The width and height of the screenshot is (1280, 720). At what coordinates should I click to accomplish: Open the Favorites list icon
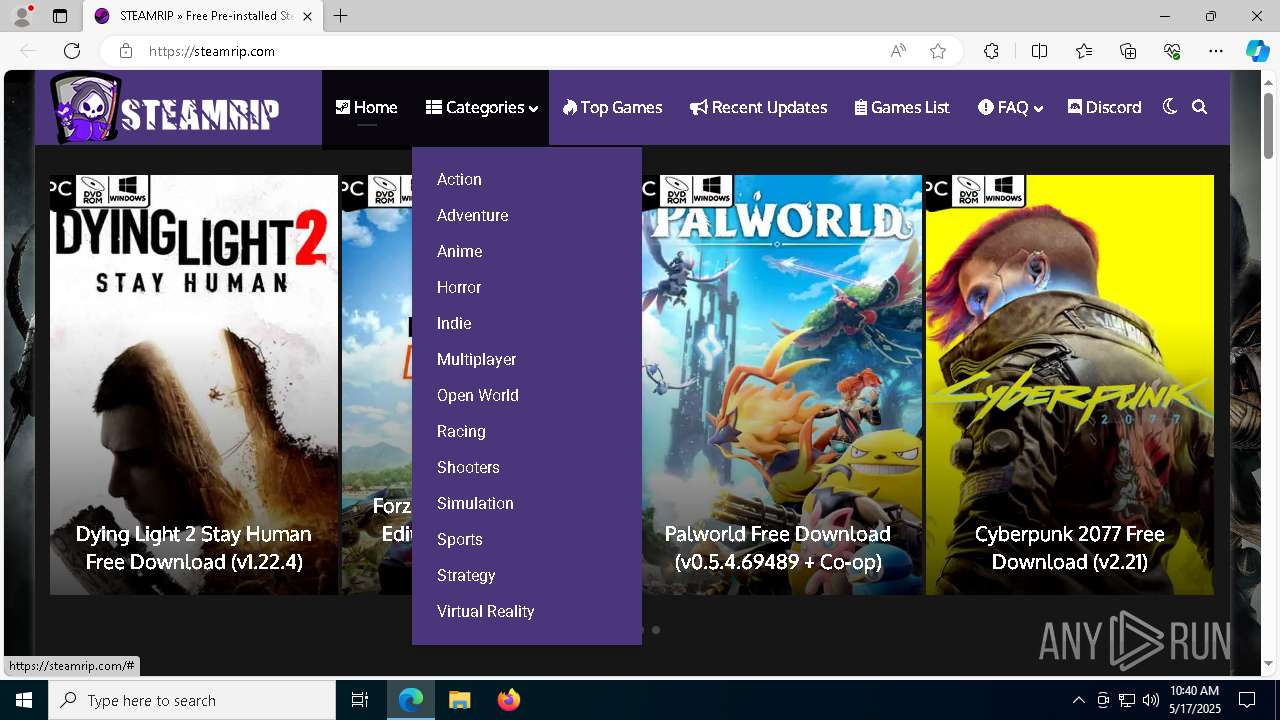(x=1084, y=51)
